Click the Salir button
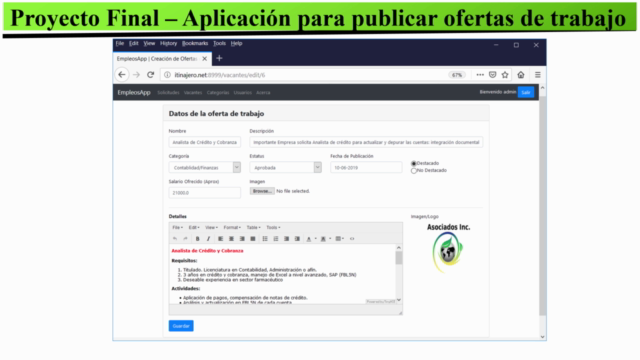Image resolution: width=640 pixels, height=360 pixels. click(x=526, y=92)
